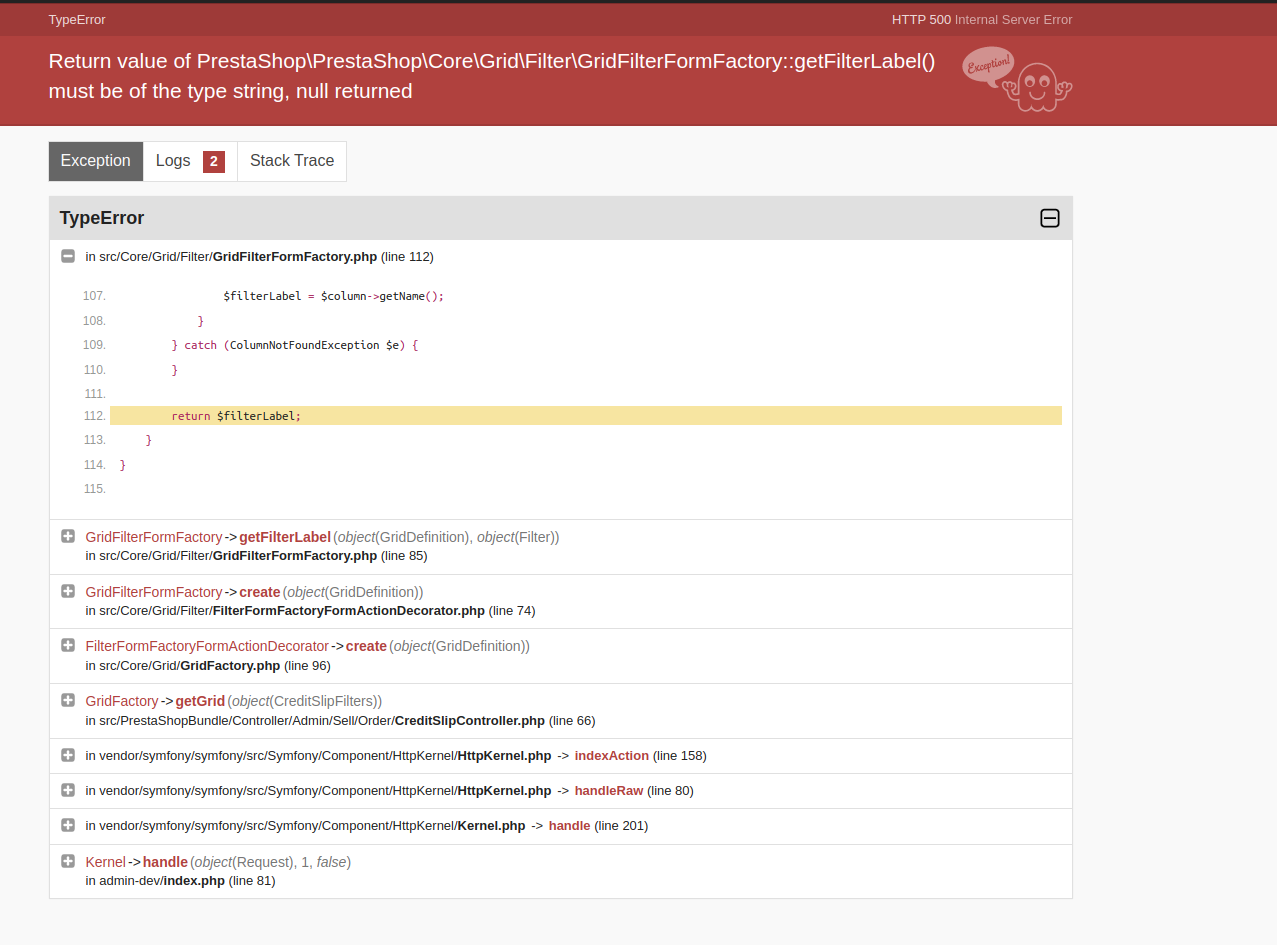
Task: Collapse the TypeError panel with minus icon
Action: 1050,218
